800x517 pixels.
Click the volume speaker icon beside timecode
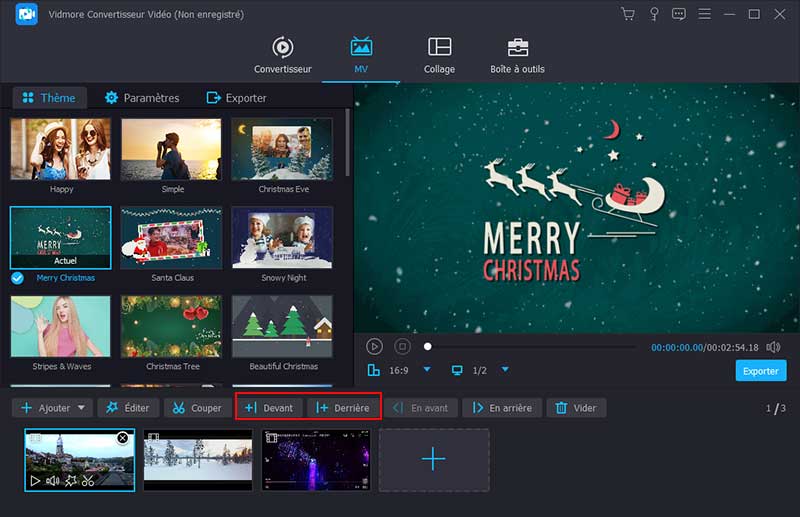click(x=773, y=347)
